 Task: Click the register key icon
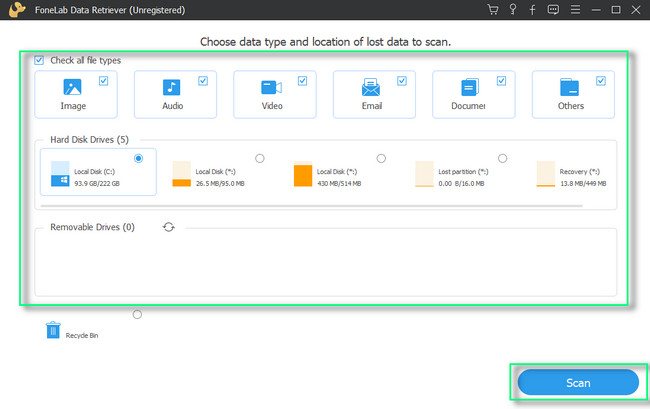(x=513, y=10)
